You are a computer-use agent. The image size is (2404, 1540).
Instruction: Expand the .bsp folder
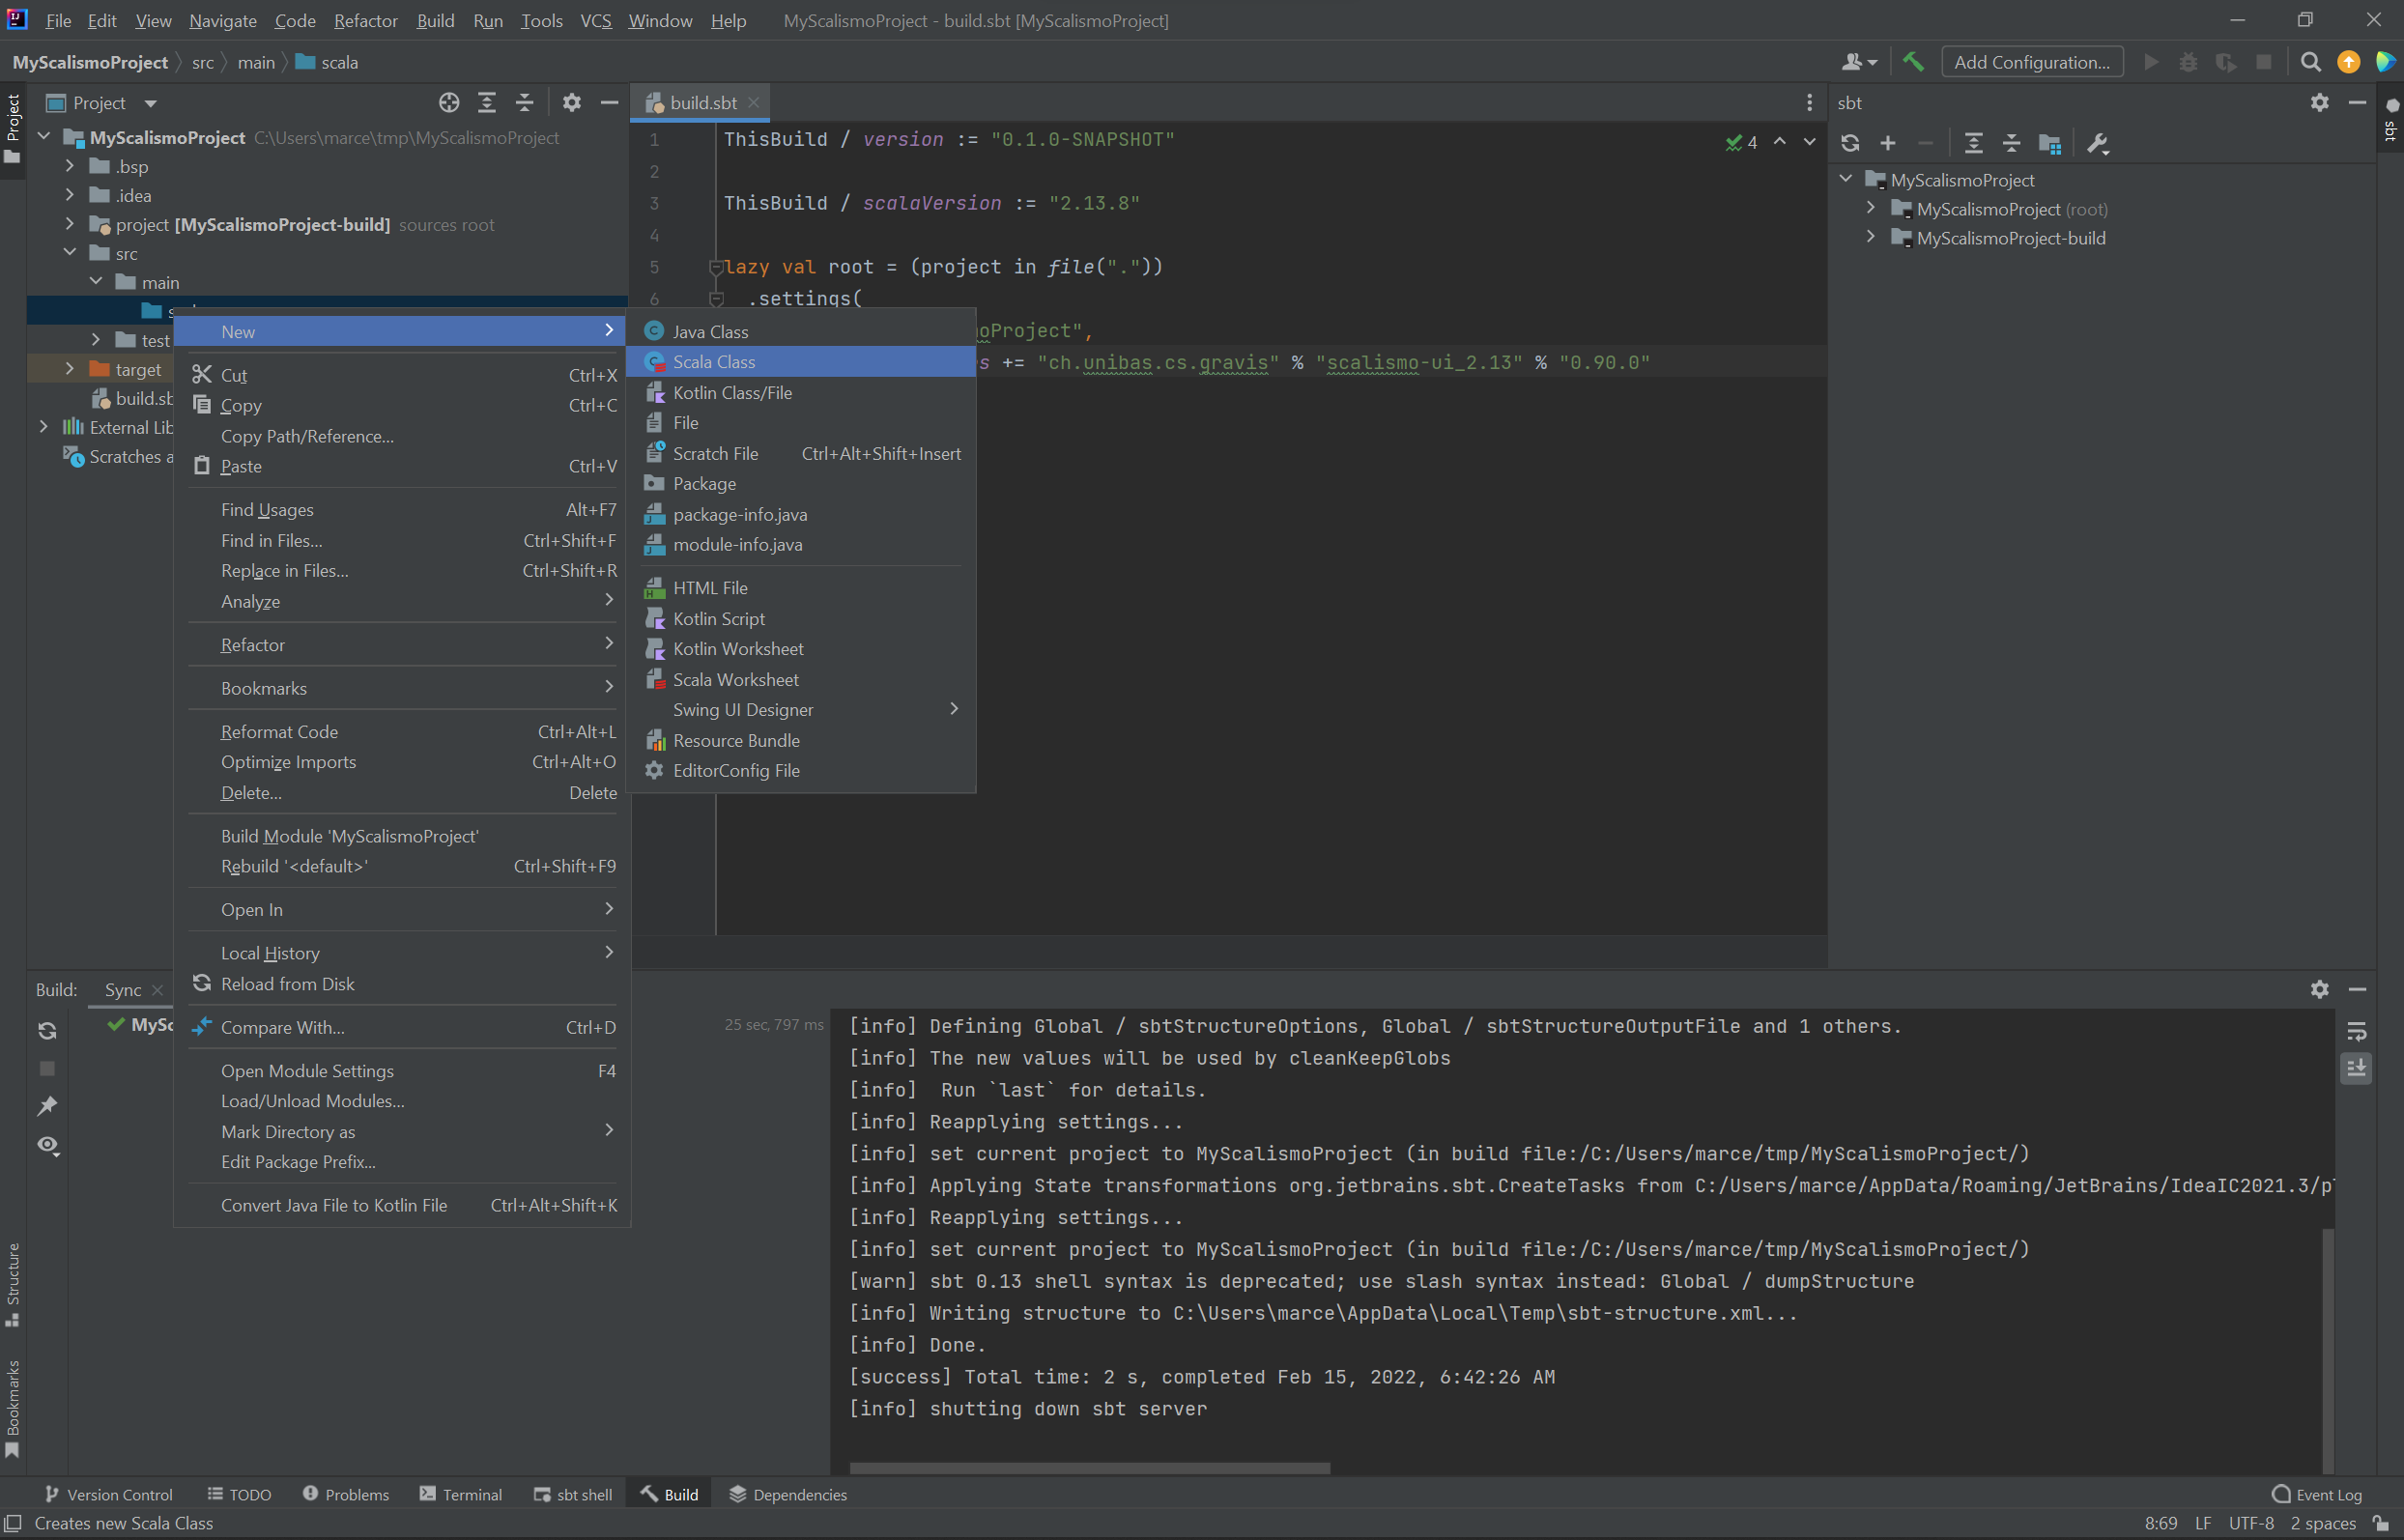[69, 166]
